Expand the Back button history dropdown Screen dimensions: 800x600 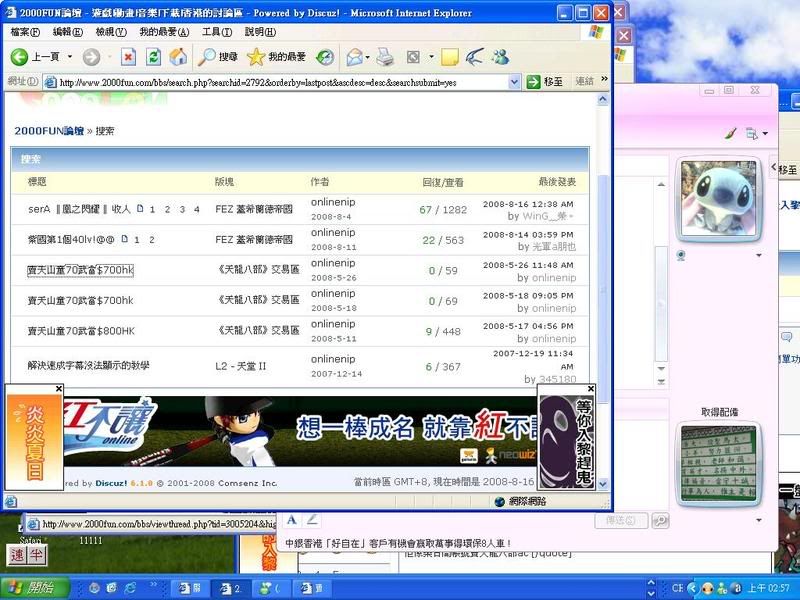point(70,57)
